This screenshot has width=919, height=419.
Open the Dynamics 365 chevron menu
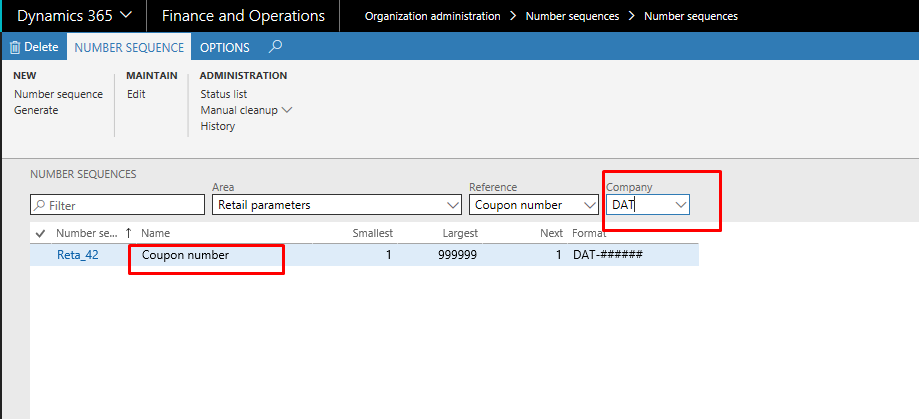click(x=125, y=16)
